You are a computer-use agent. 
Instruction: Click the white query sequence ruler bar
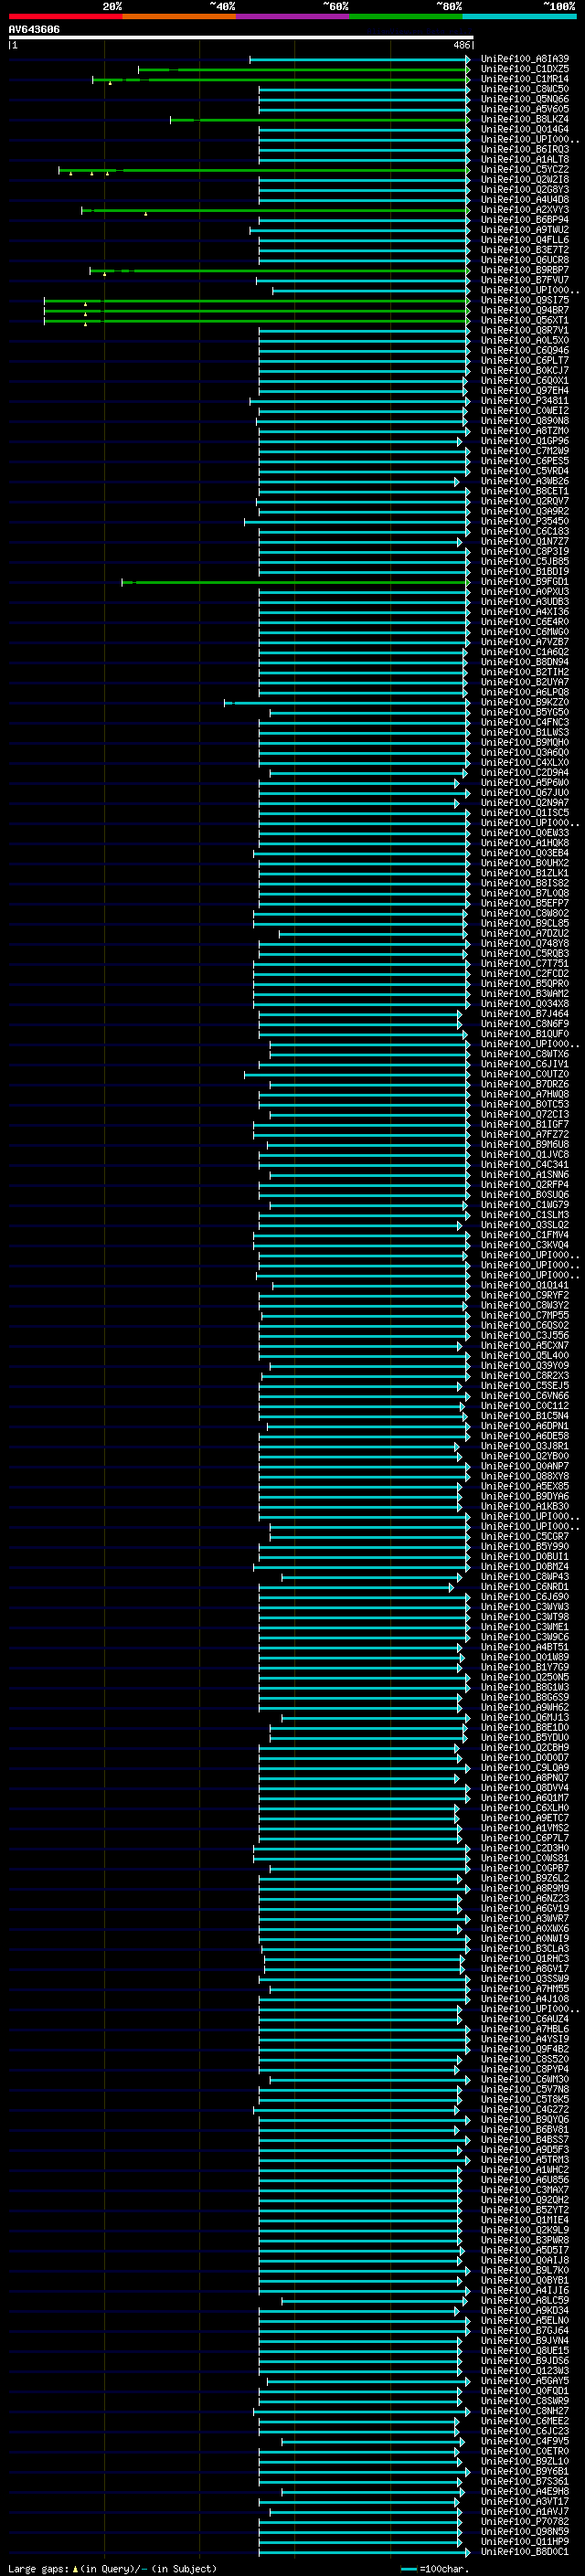241,38
